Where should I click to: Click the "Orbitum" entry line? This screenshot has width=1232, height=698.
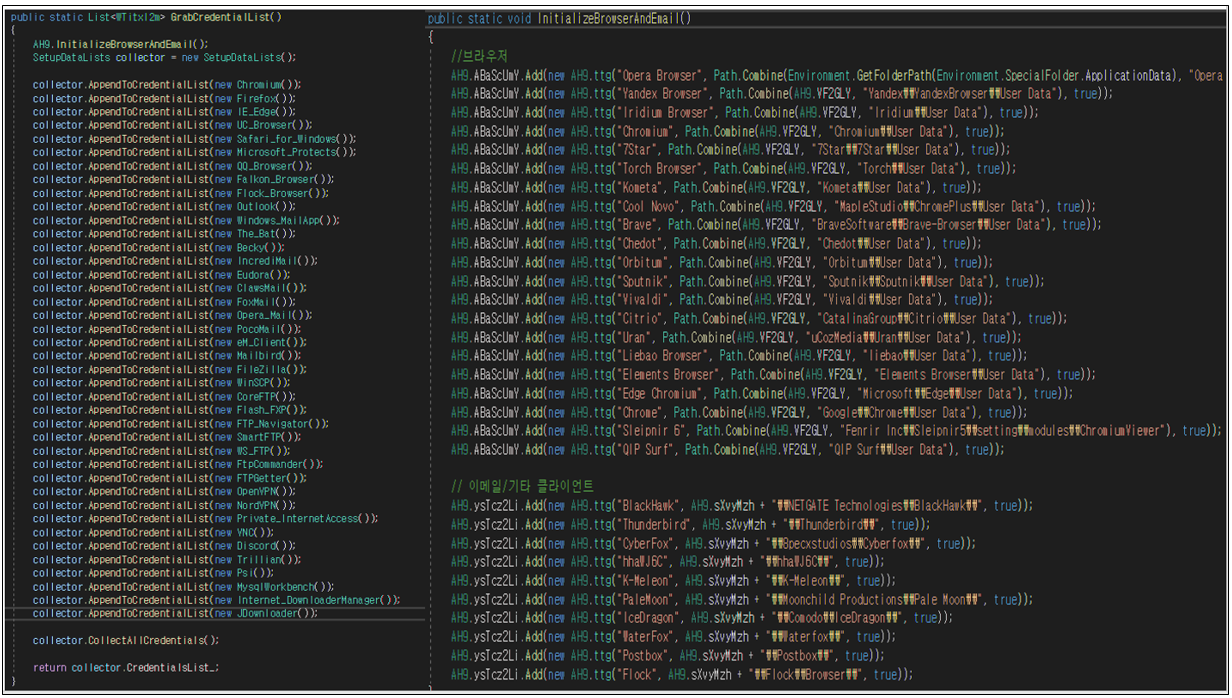722,262
